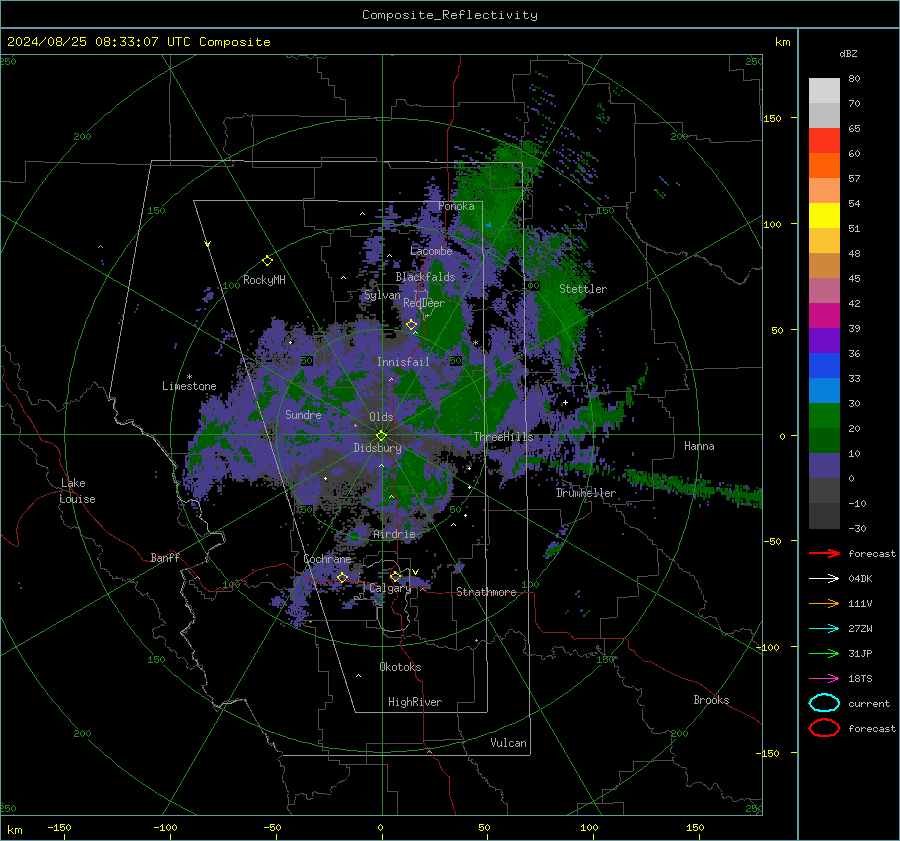Click the Blackfalds city label
This screenshot has width=900, height=841.
coord(425,277)
